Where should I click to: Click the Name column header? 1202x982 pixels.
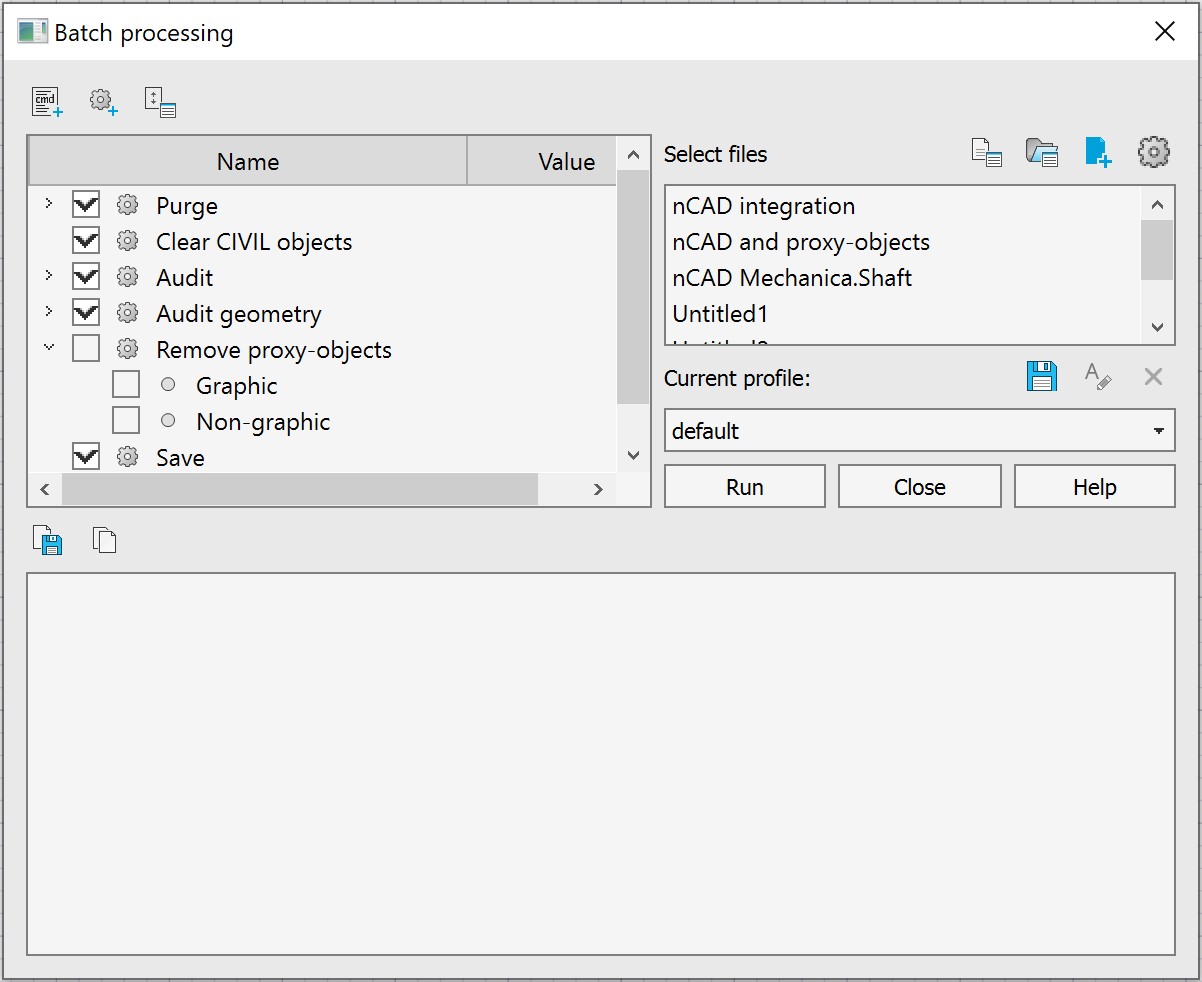coord(247,162)
